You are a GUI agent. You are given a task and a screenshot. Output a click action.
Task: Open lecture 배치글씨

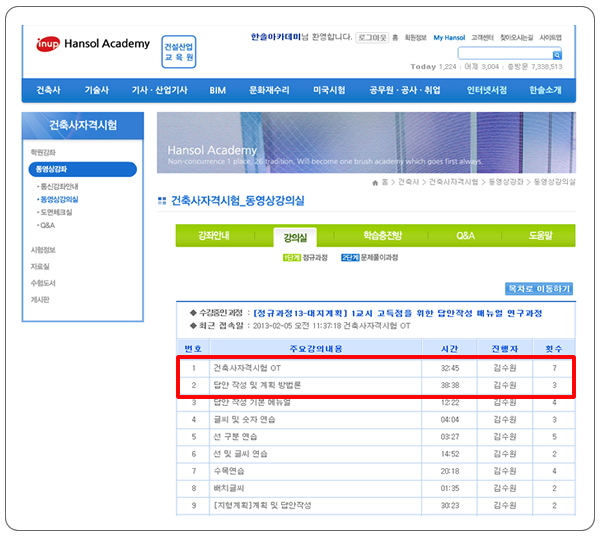(228, 488)
